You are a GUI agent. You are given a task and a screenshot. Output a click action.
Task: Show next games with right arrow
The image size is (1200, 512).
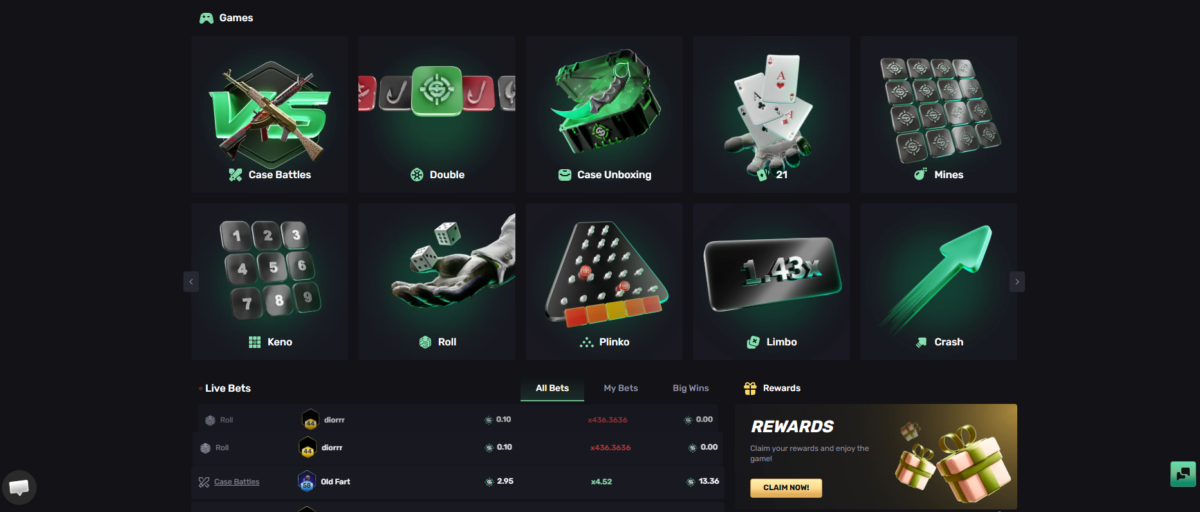1017,282
